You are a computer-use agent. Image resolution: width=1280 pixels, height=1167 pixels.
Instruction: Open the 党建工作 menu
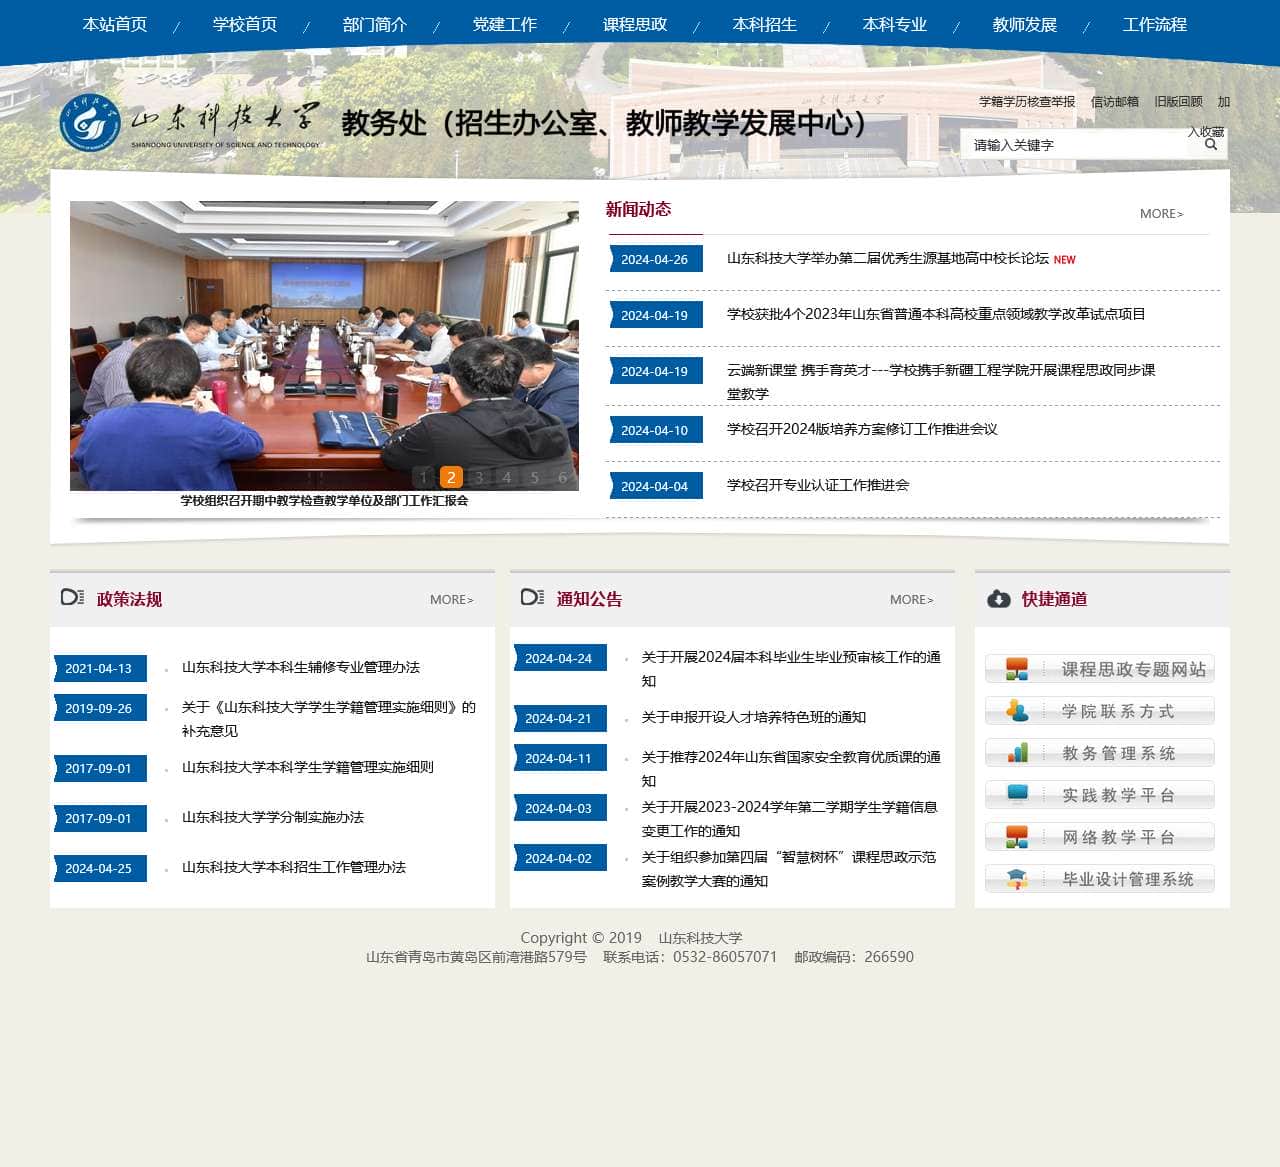point(505,25)
